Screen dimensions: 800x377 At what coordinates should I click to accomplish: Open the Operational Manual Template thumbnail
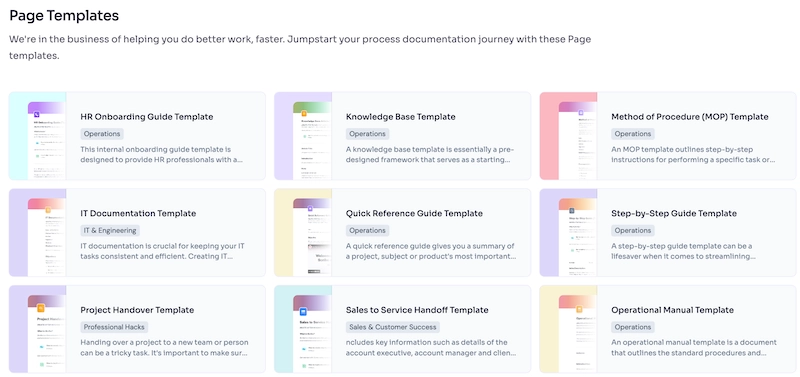[568, 329]
